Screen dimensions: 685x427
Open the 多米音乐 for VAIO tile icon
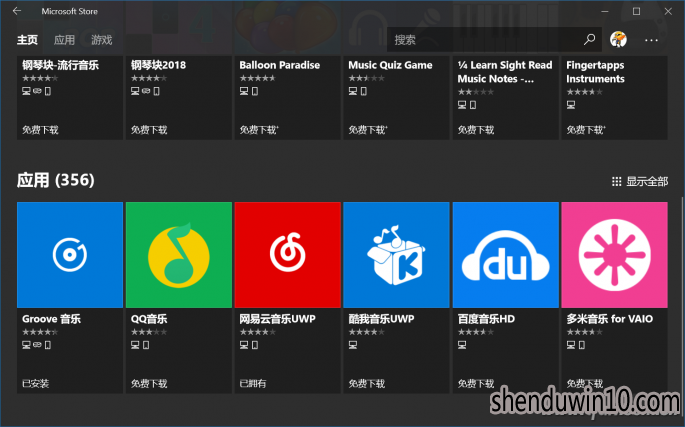coord(614,255)
